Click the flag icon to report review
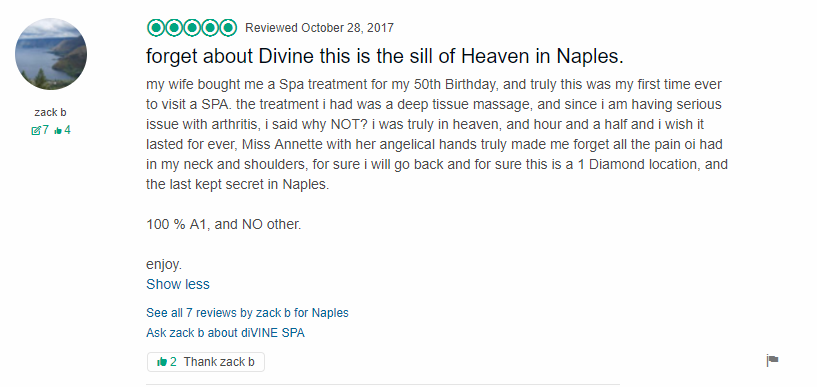Image resolution: width=817 pixels, height=387 pixels. 772,360
